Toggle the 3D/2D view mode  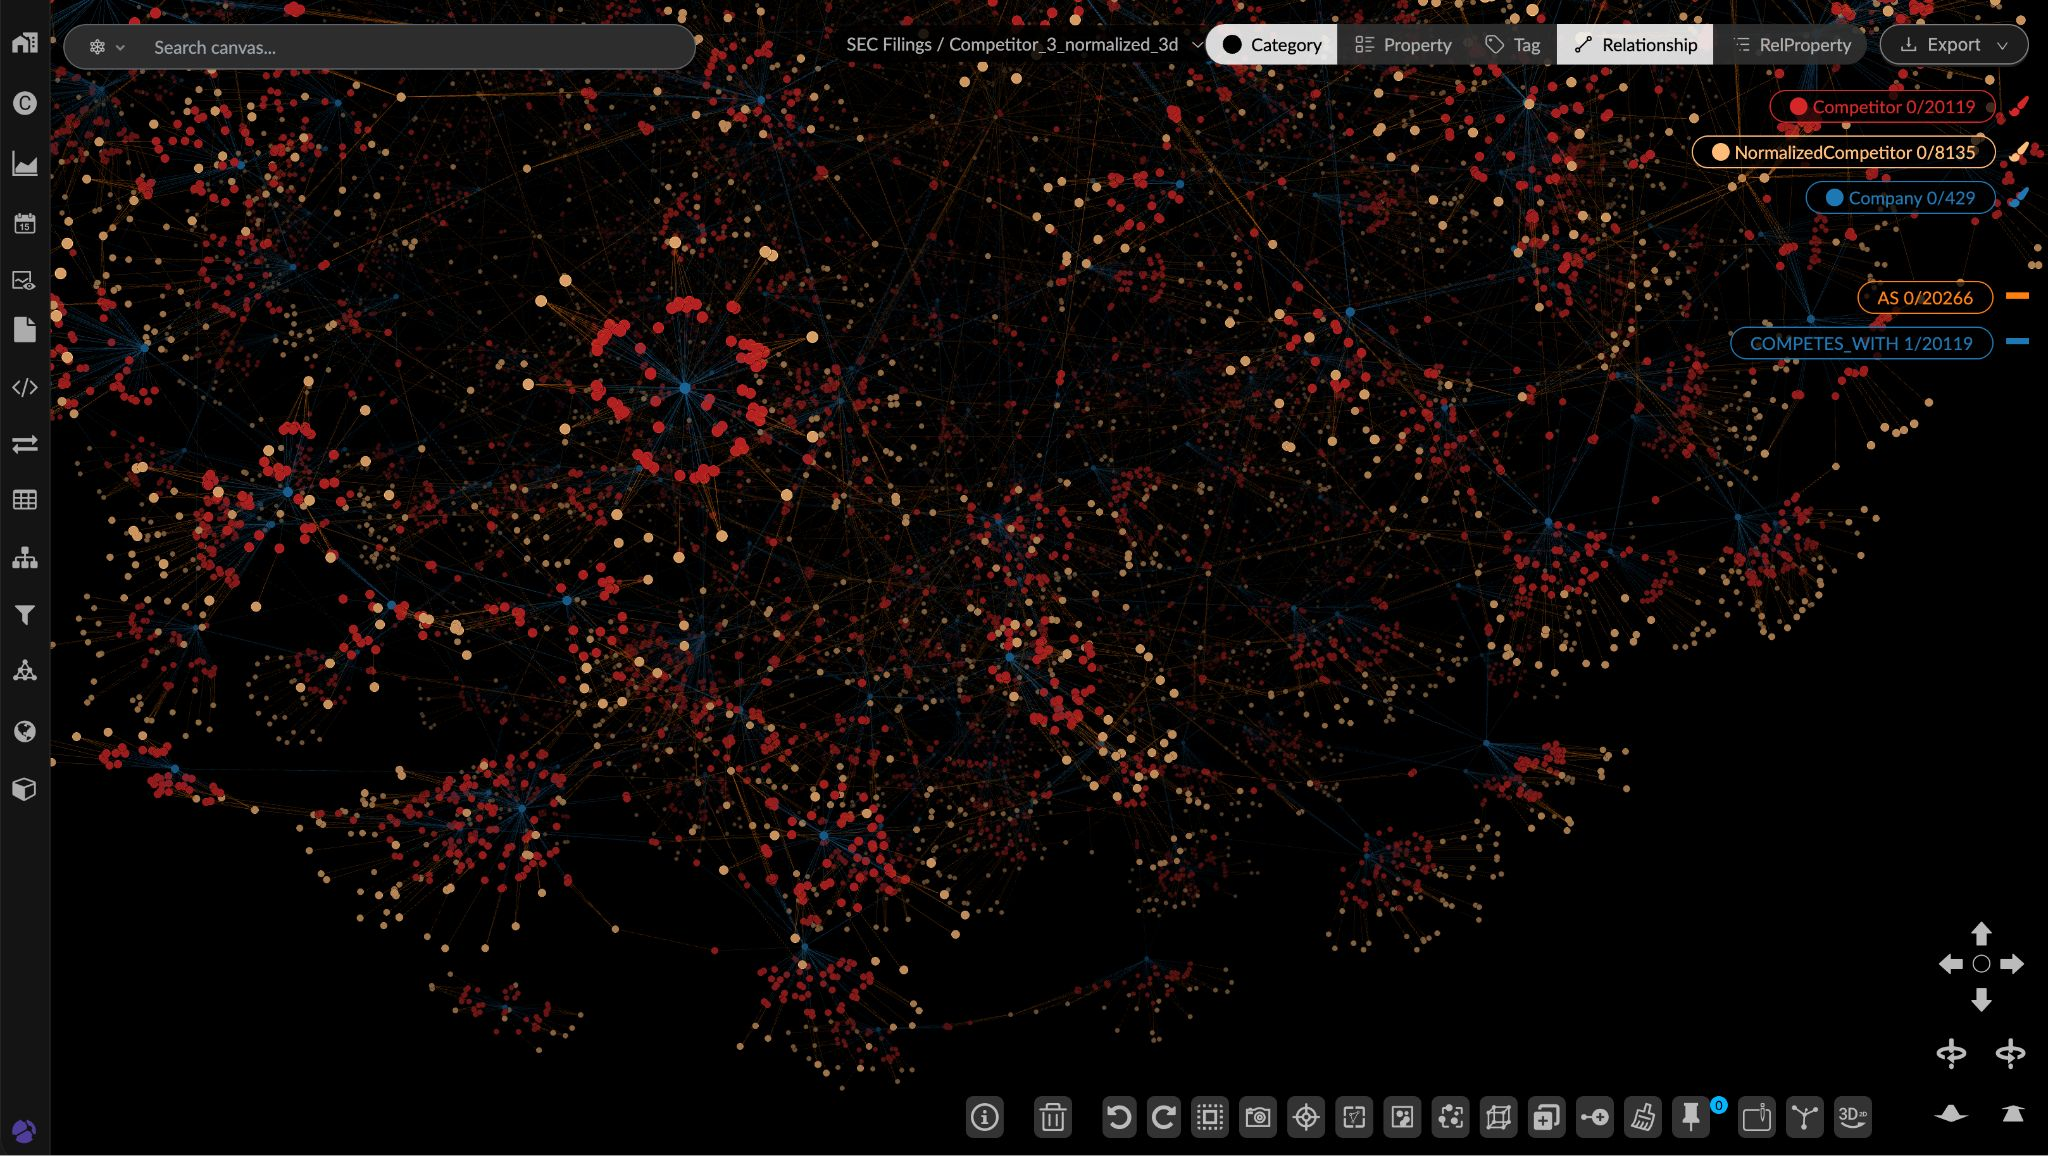[1852, 1117]
